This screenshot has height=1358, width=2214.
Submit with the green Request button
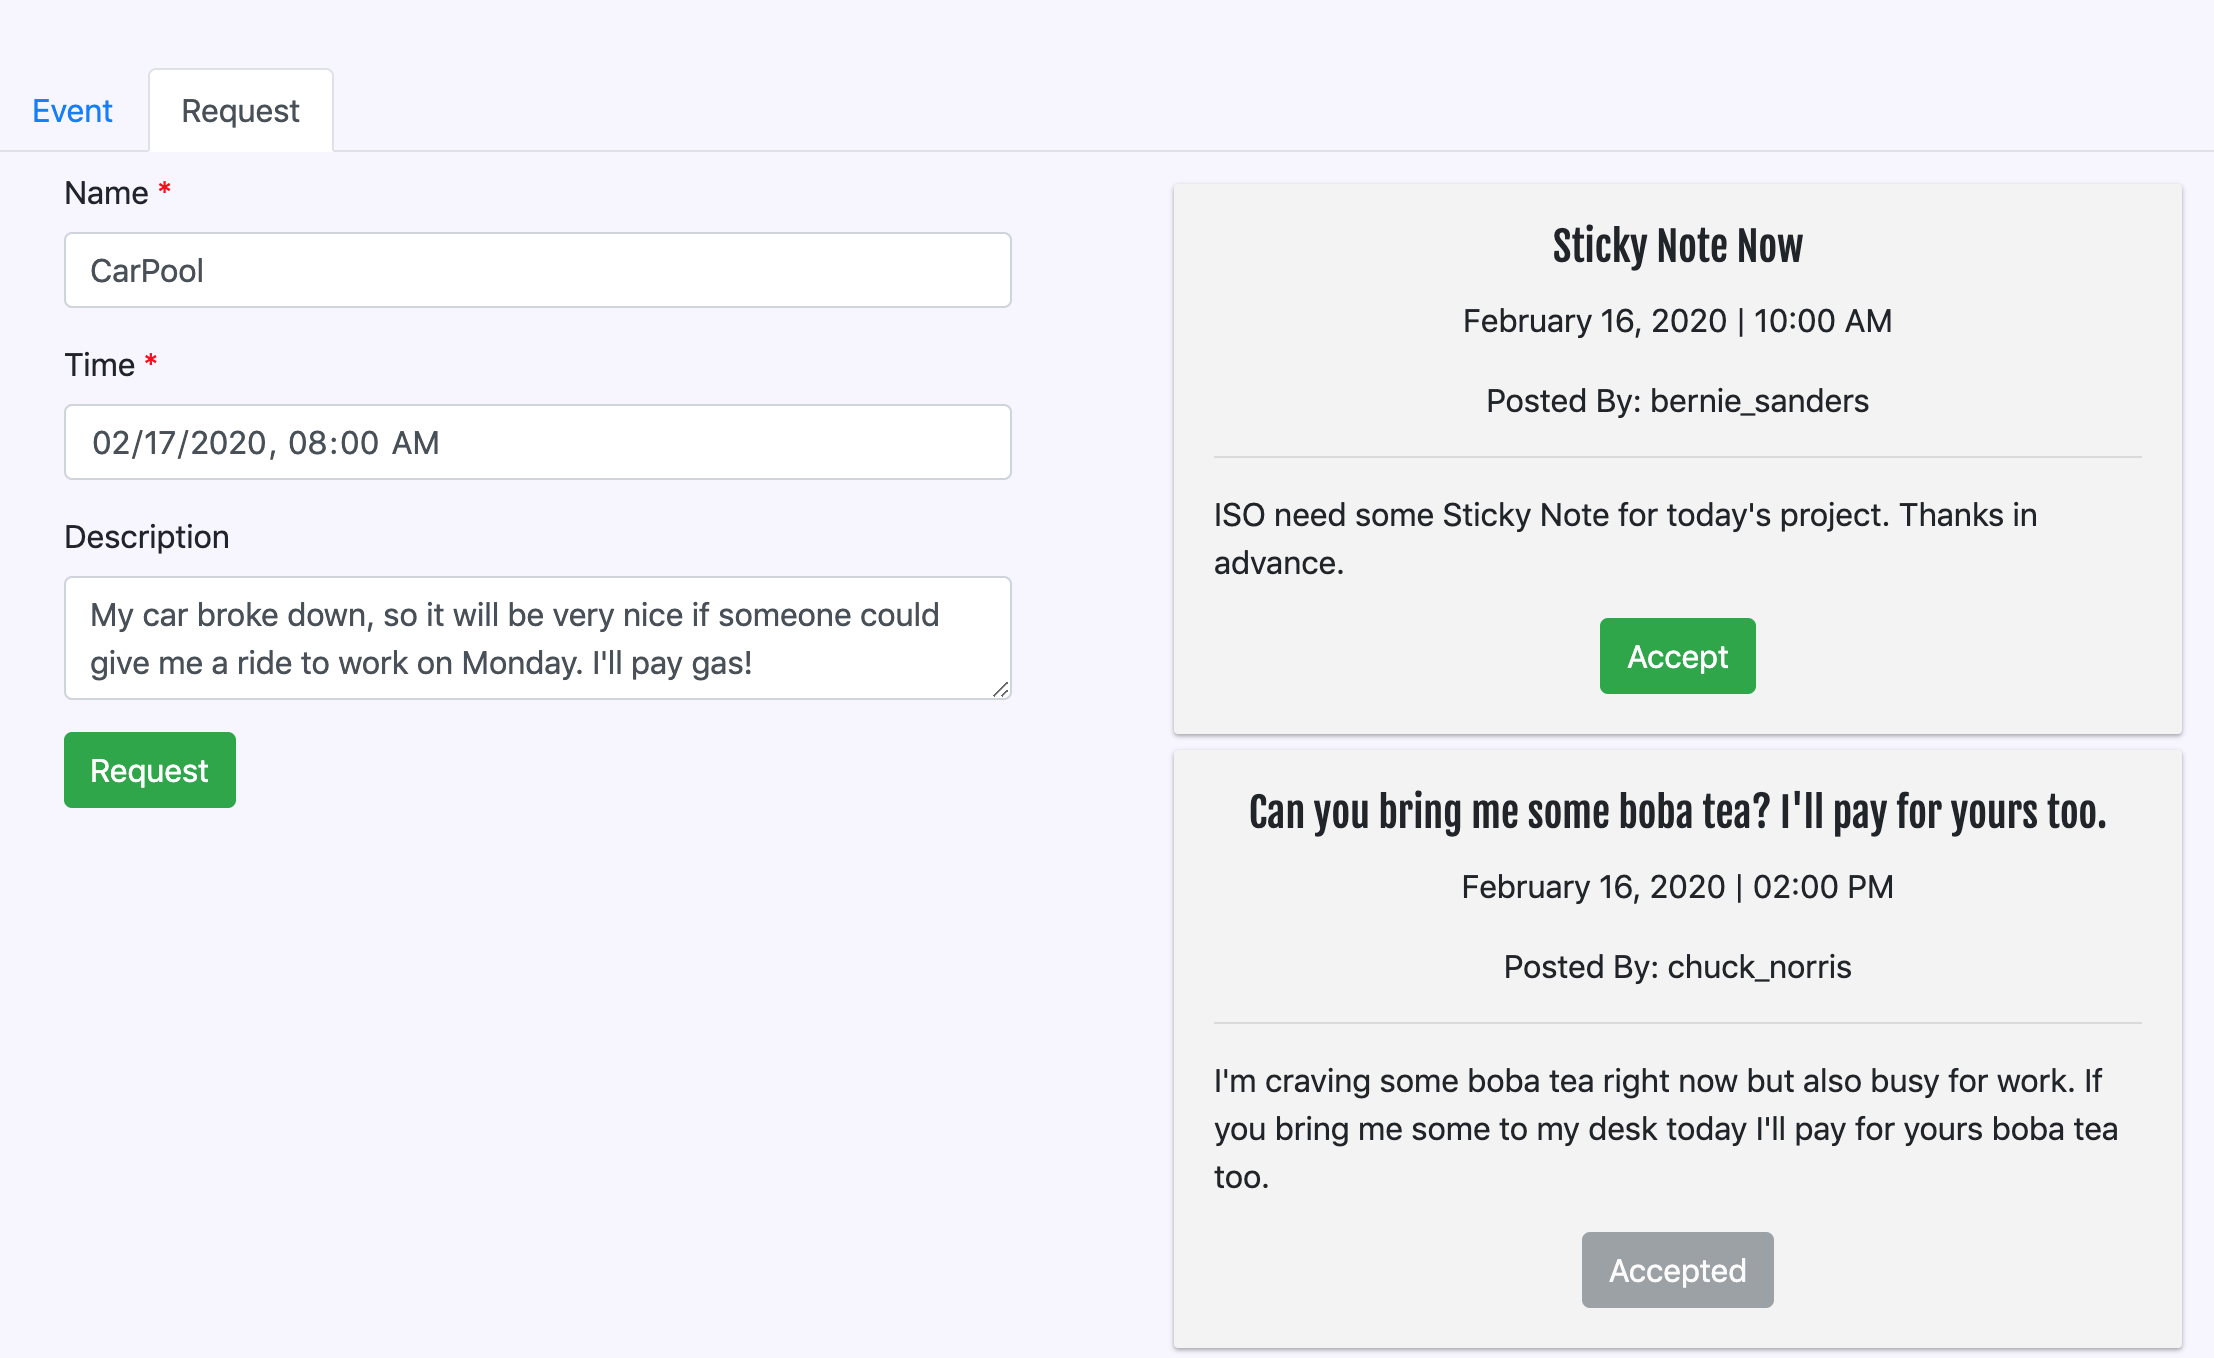[150, 770]
